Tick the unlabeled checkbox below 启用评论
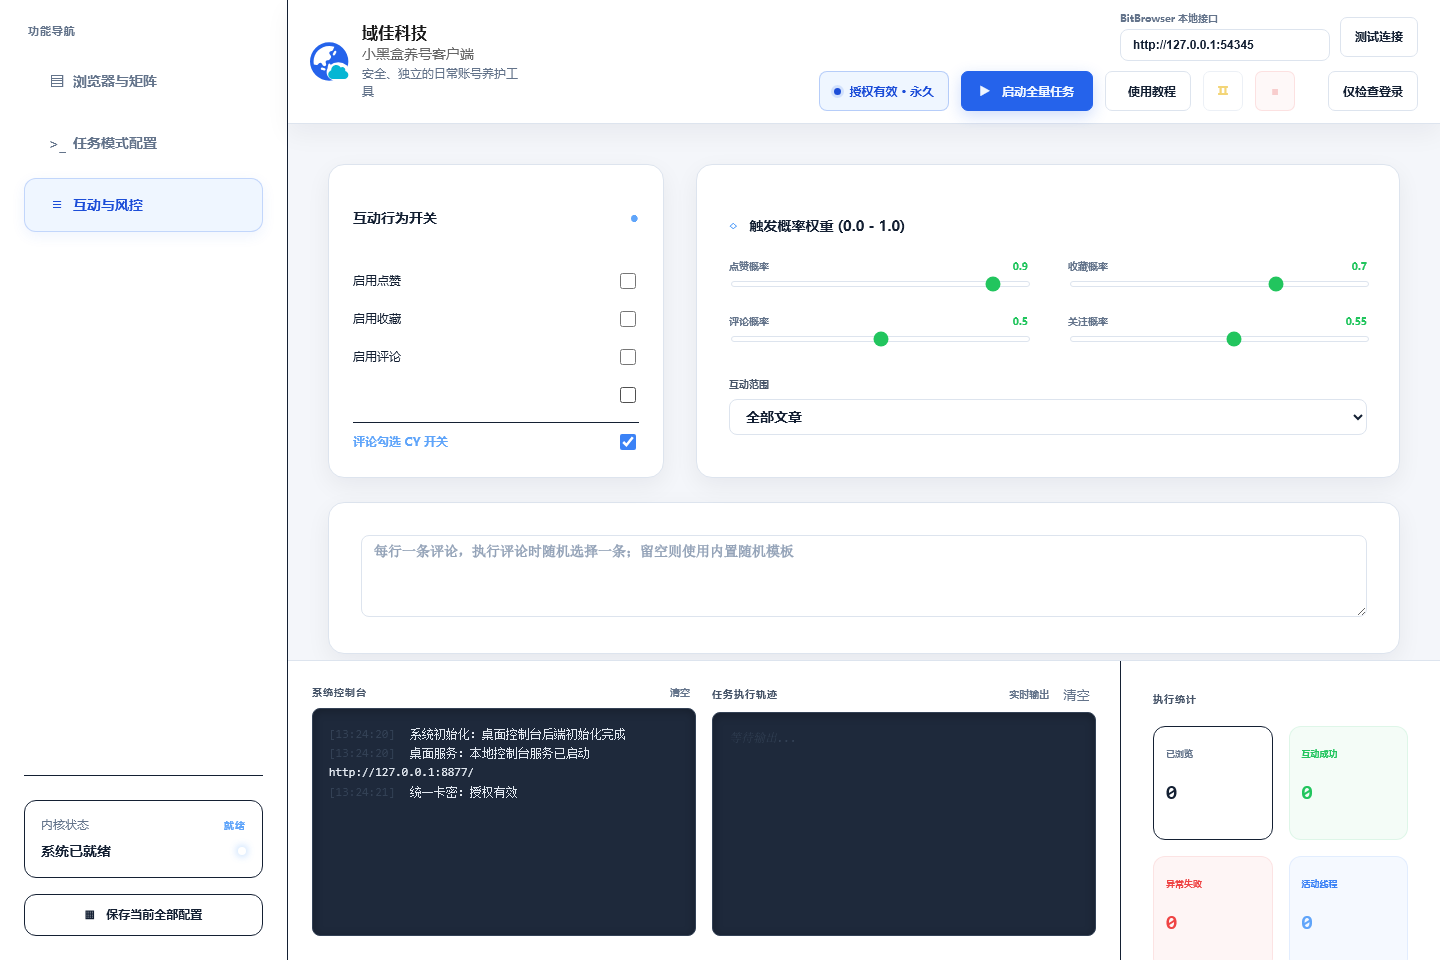 pyautogui.click(x=628, y=395)
